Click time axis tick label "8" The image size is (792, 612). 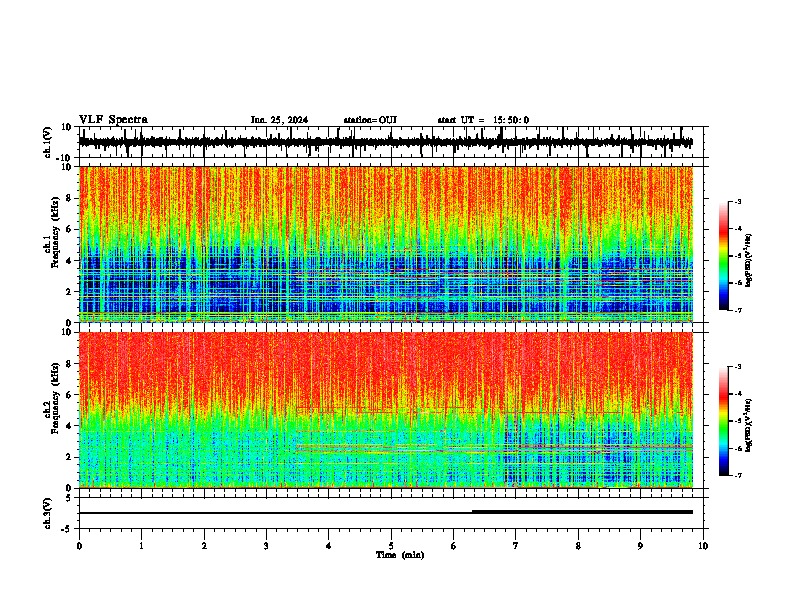(x=578, y=546)
